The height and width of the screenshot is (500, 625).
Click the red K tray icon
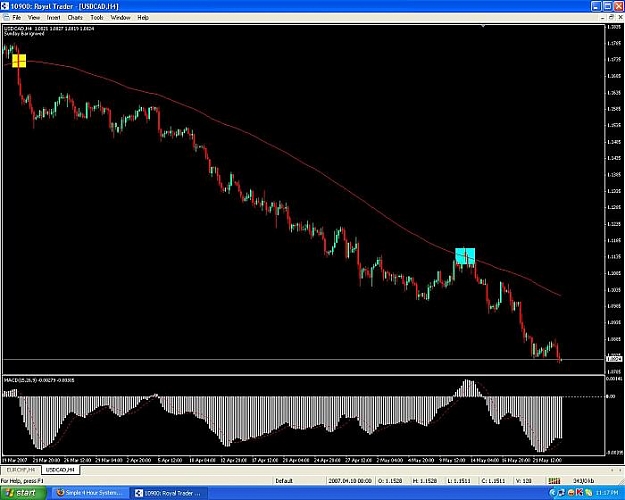coord(579,493)
